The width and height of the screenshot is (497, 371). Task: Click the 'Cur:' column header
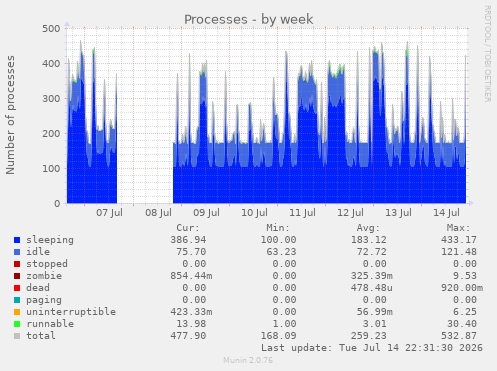point(188,228)
